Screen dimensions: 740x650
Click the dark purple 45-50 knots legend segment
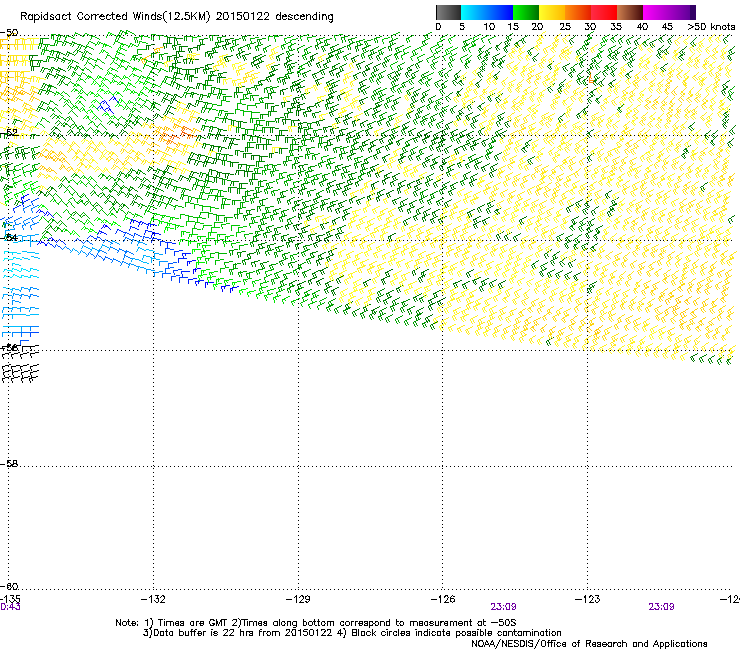tap(682, 12)
